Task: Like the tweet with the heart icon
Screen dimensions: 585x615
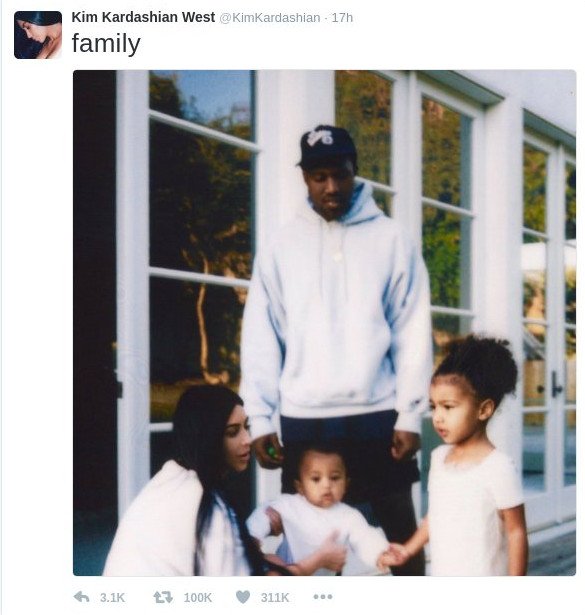Action: tap(243, 597)
